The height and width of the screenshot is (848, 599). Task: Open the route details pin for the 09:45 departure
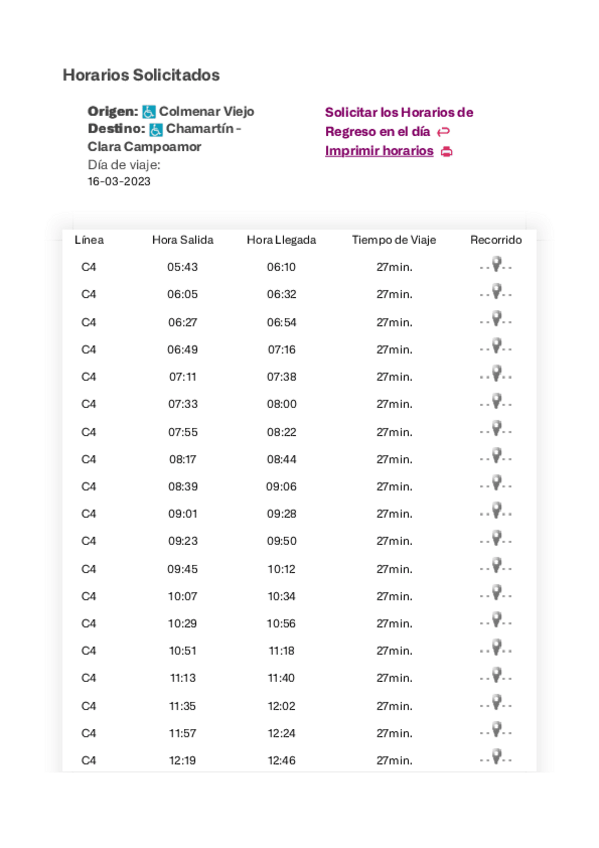497,565
